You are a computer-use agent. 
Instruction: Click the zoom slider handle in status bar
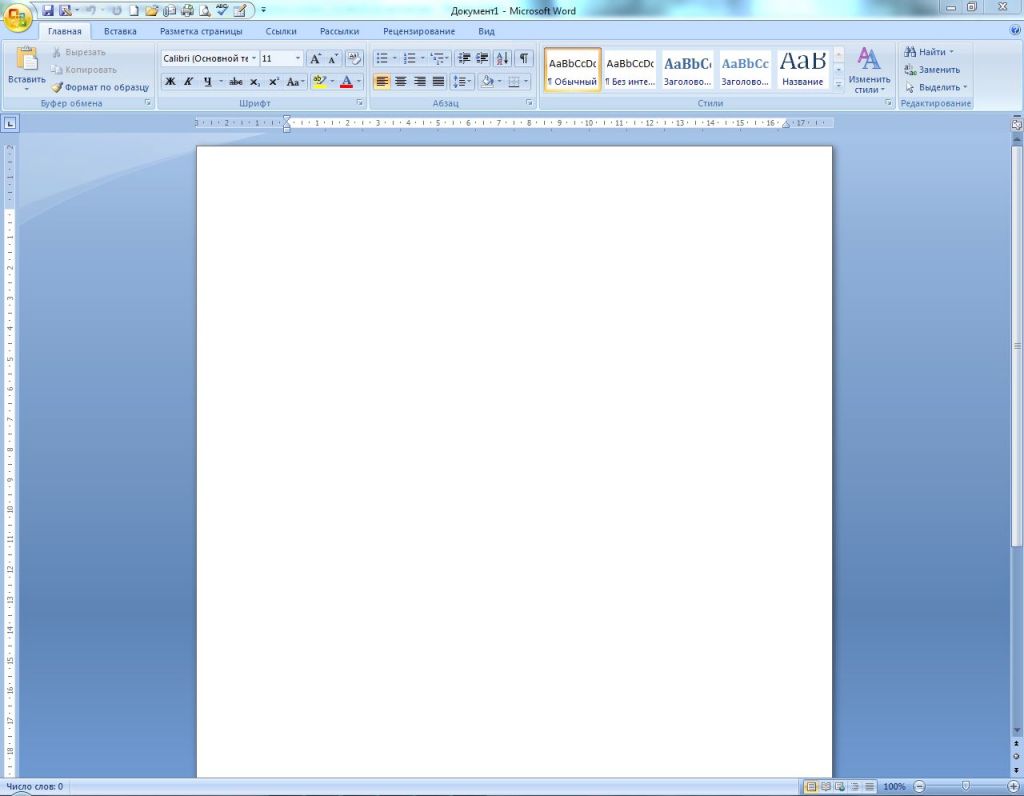coord(965,787)
